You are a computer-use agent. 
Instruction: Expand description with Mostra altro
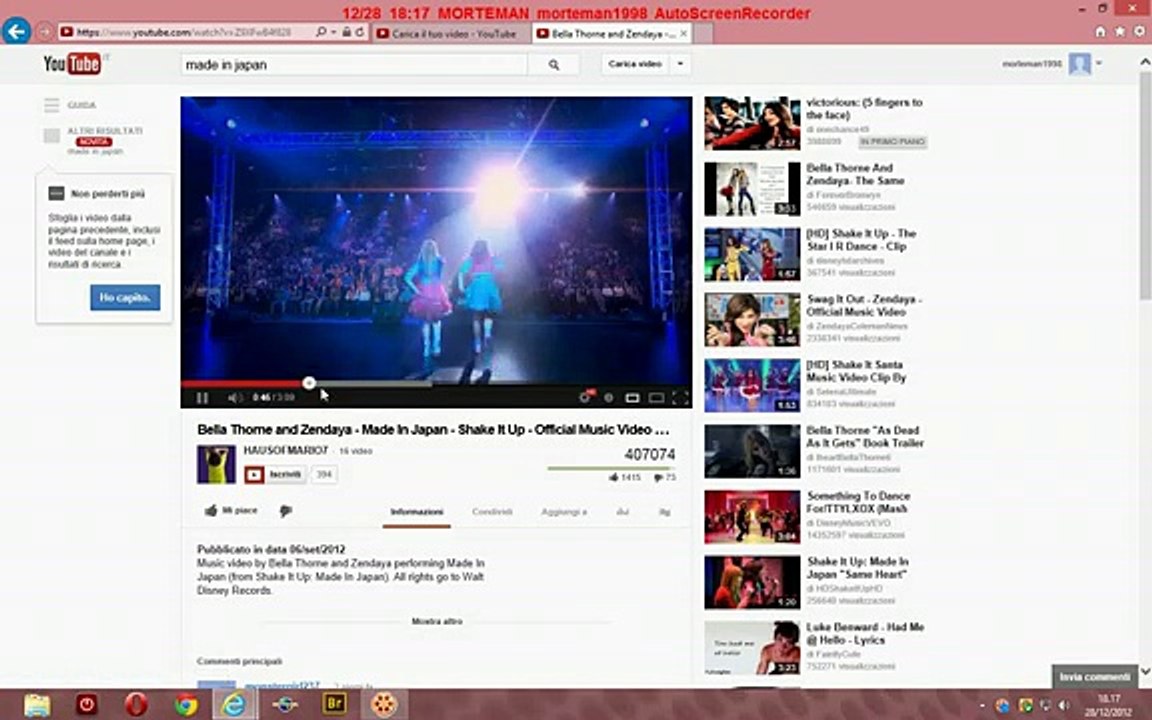coord(436,622)
